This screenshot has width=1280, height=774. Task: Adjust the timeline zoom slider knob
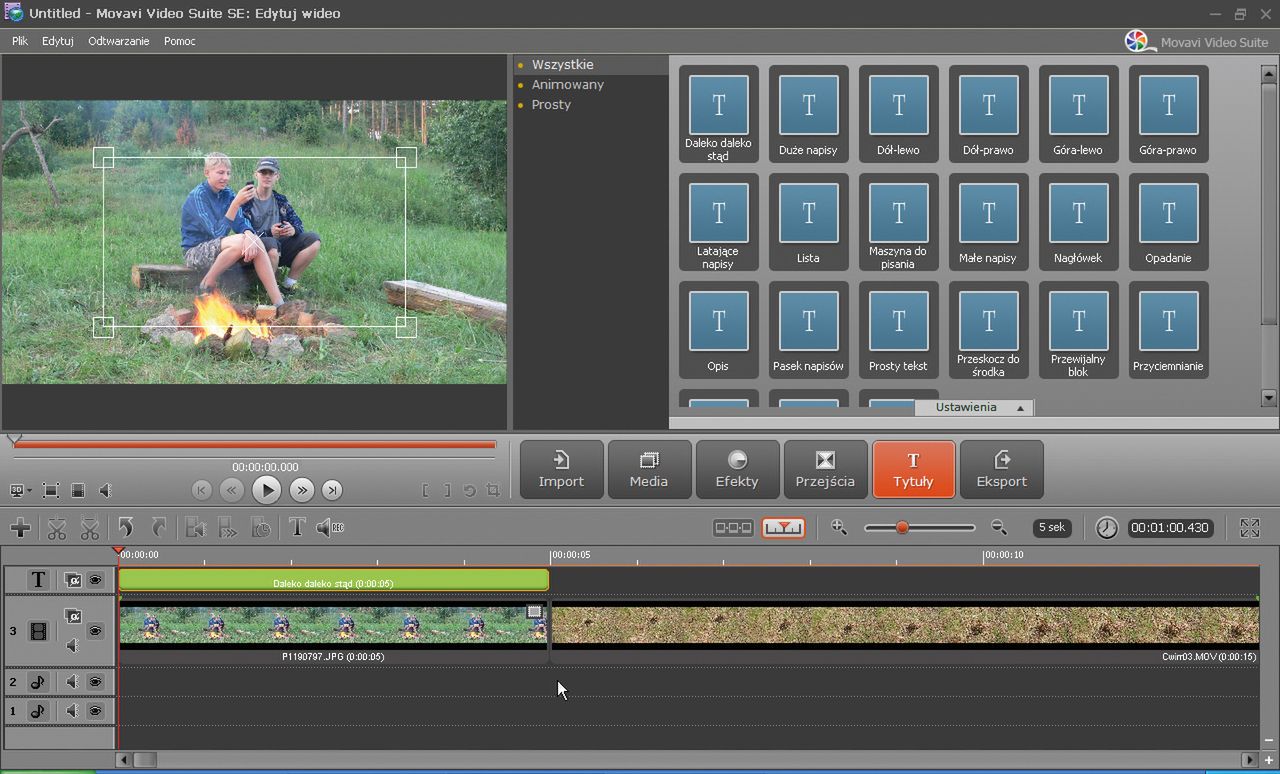tap(902, 528)
